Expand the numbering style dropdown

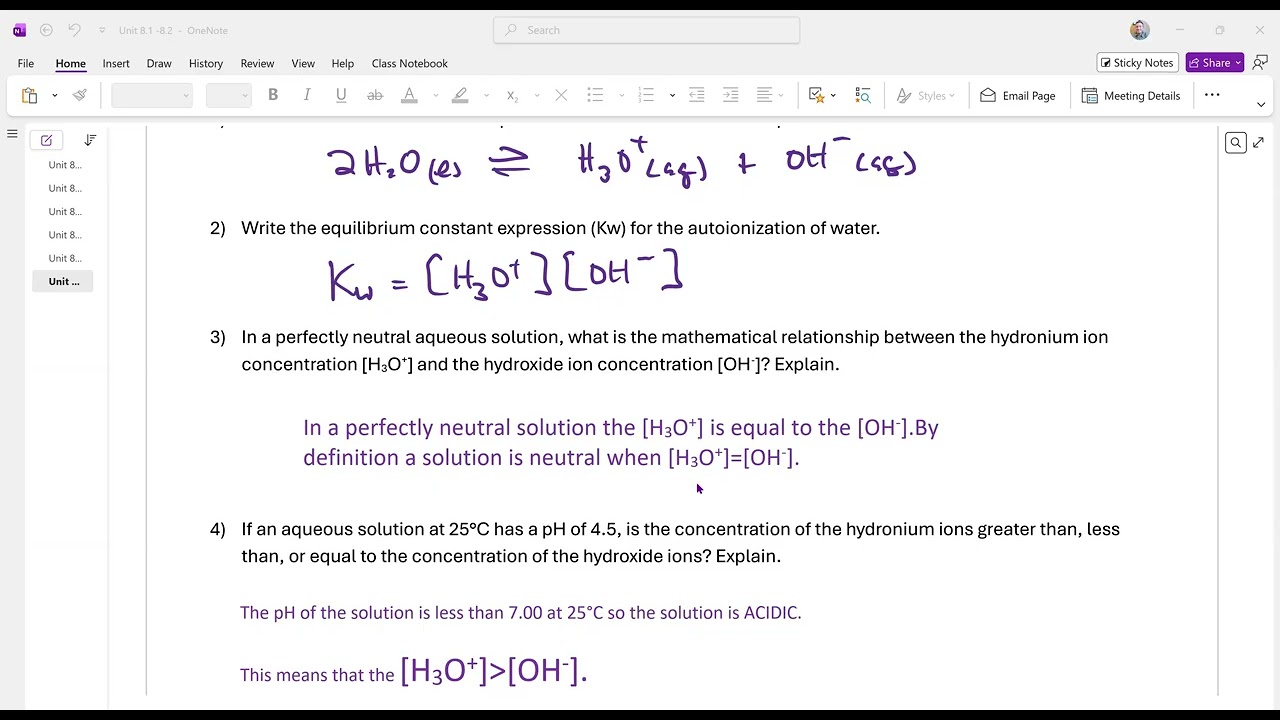672,96
